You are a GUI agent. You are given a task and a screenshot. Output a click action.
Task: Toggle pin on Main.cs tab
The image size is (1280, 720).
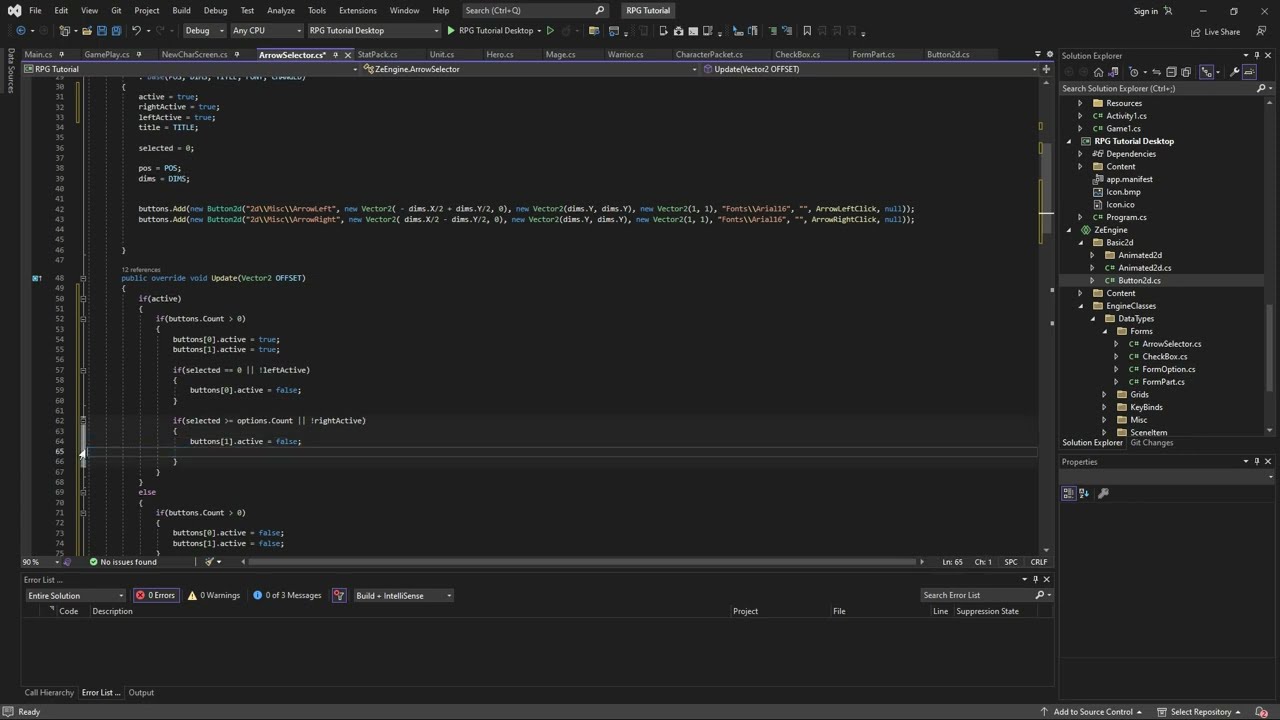coord(62,55)
